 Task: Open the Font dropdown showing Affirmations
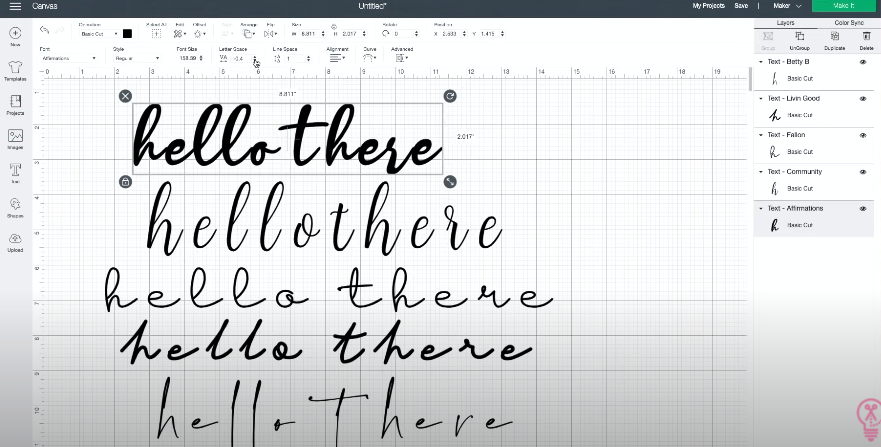(68, 58)
